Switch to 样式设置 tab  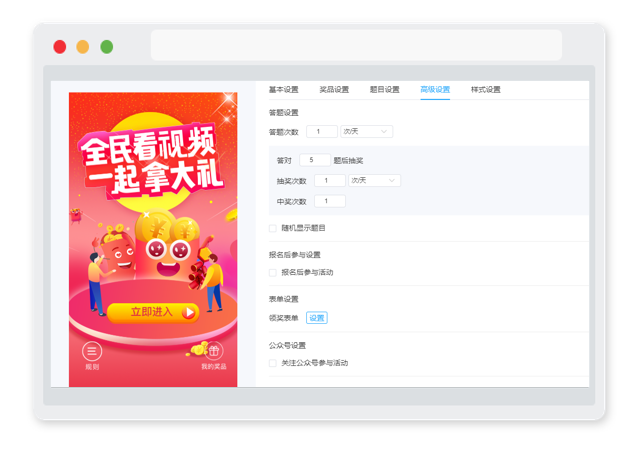point(485,90)
